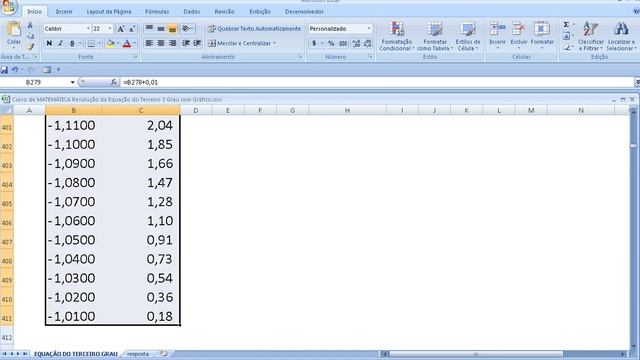Open the Name Box dropdown arrow
This screenshot has height=360, width=640.
click(72, 82)
